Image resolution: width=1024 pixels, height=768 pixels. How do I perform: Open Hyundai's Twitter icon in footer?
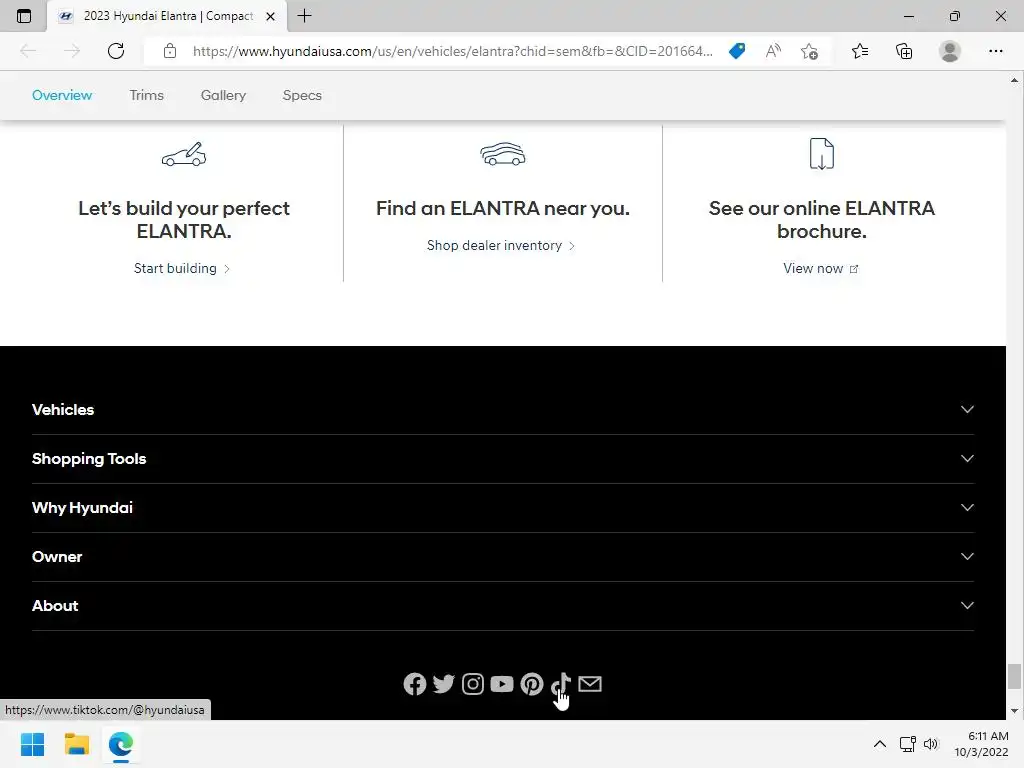[x=443, y=684]
